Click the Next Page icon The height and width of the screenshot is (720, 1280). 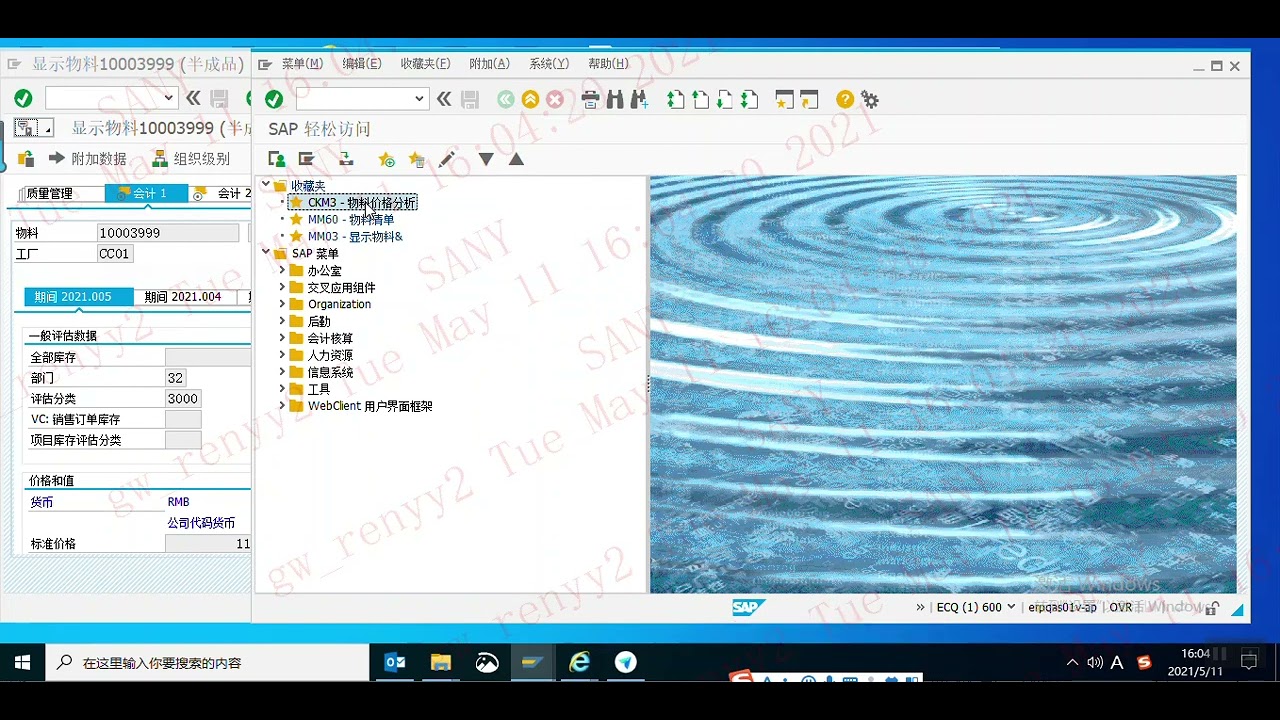(x=724, y=99)
